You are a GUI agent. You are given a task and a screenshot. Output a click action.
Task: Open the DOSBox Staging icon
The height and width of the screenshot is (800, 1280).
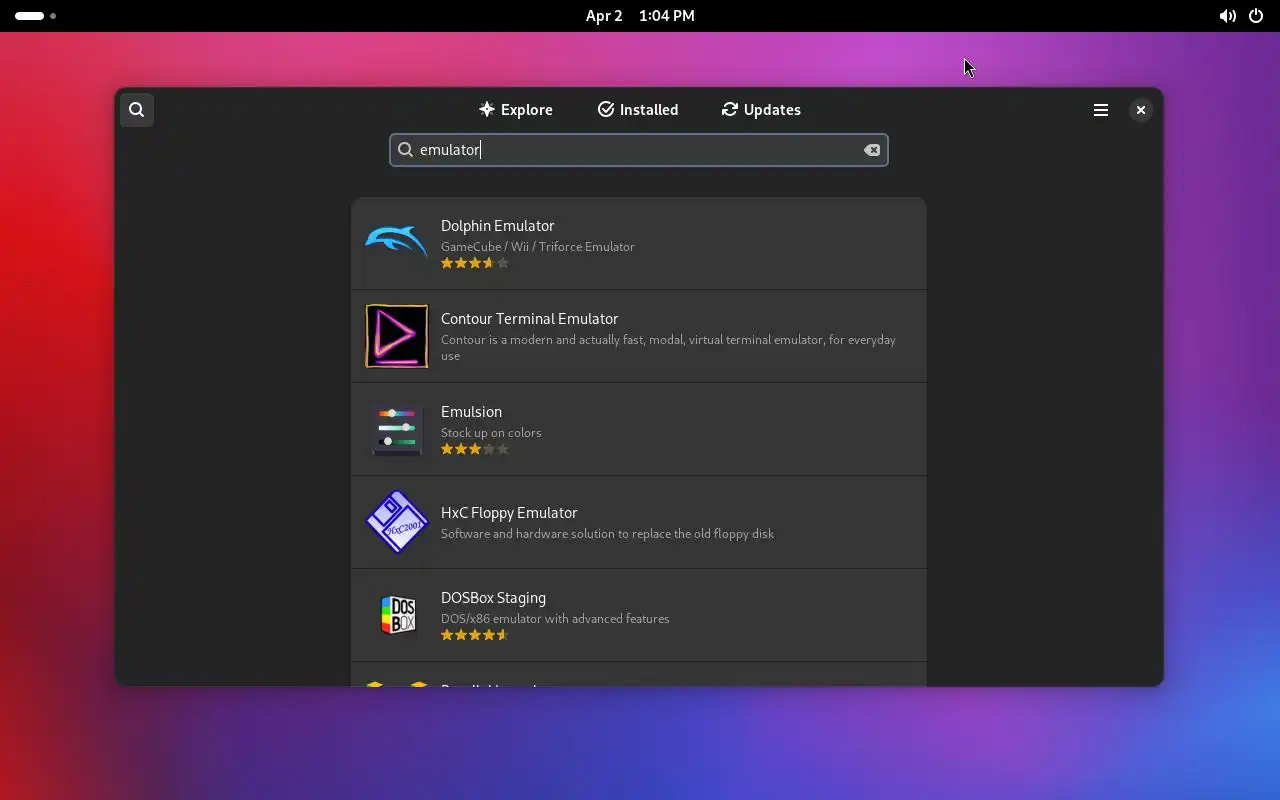click(x=397, y=615)
